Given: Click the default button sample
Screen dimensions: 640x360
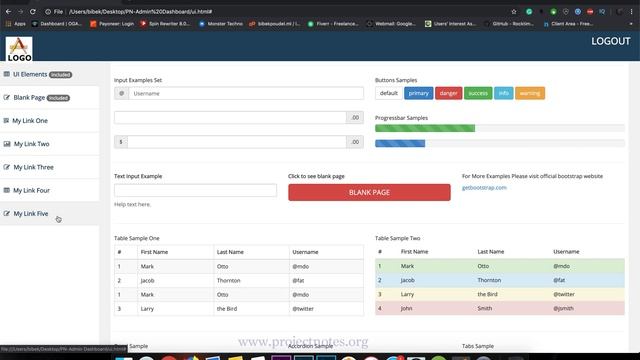Looking at the screenshot, I should pyautogui.click(x=389, y=93).
